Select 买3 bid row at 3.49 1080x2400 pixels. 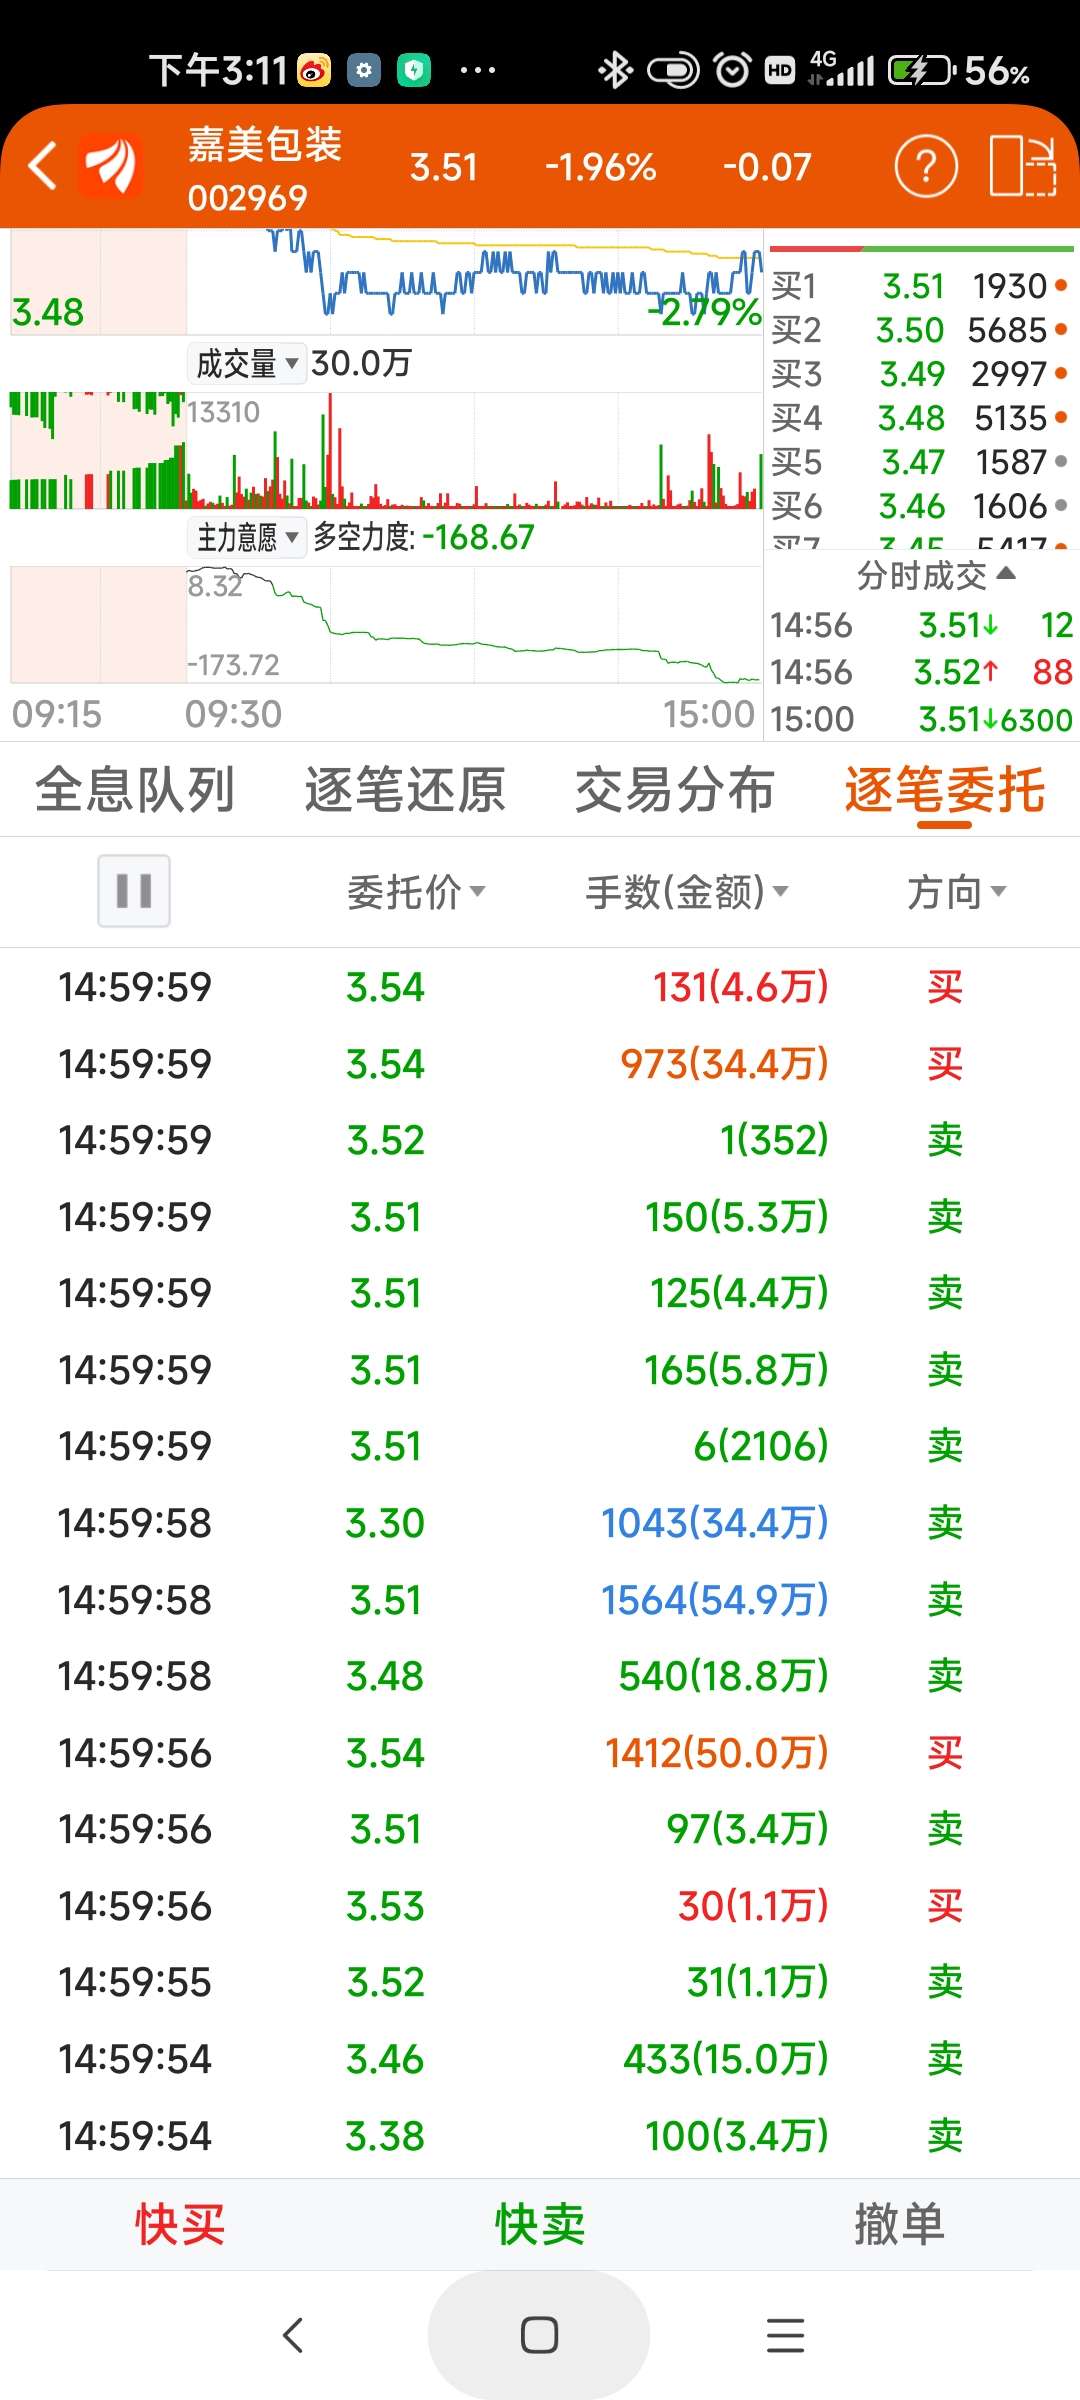920,374
